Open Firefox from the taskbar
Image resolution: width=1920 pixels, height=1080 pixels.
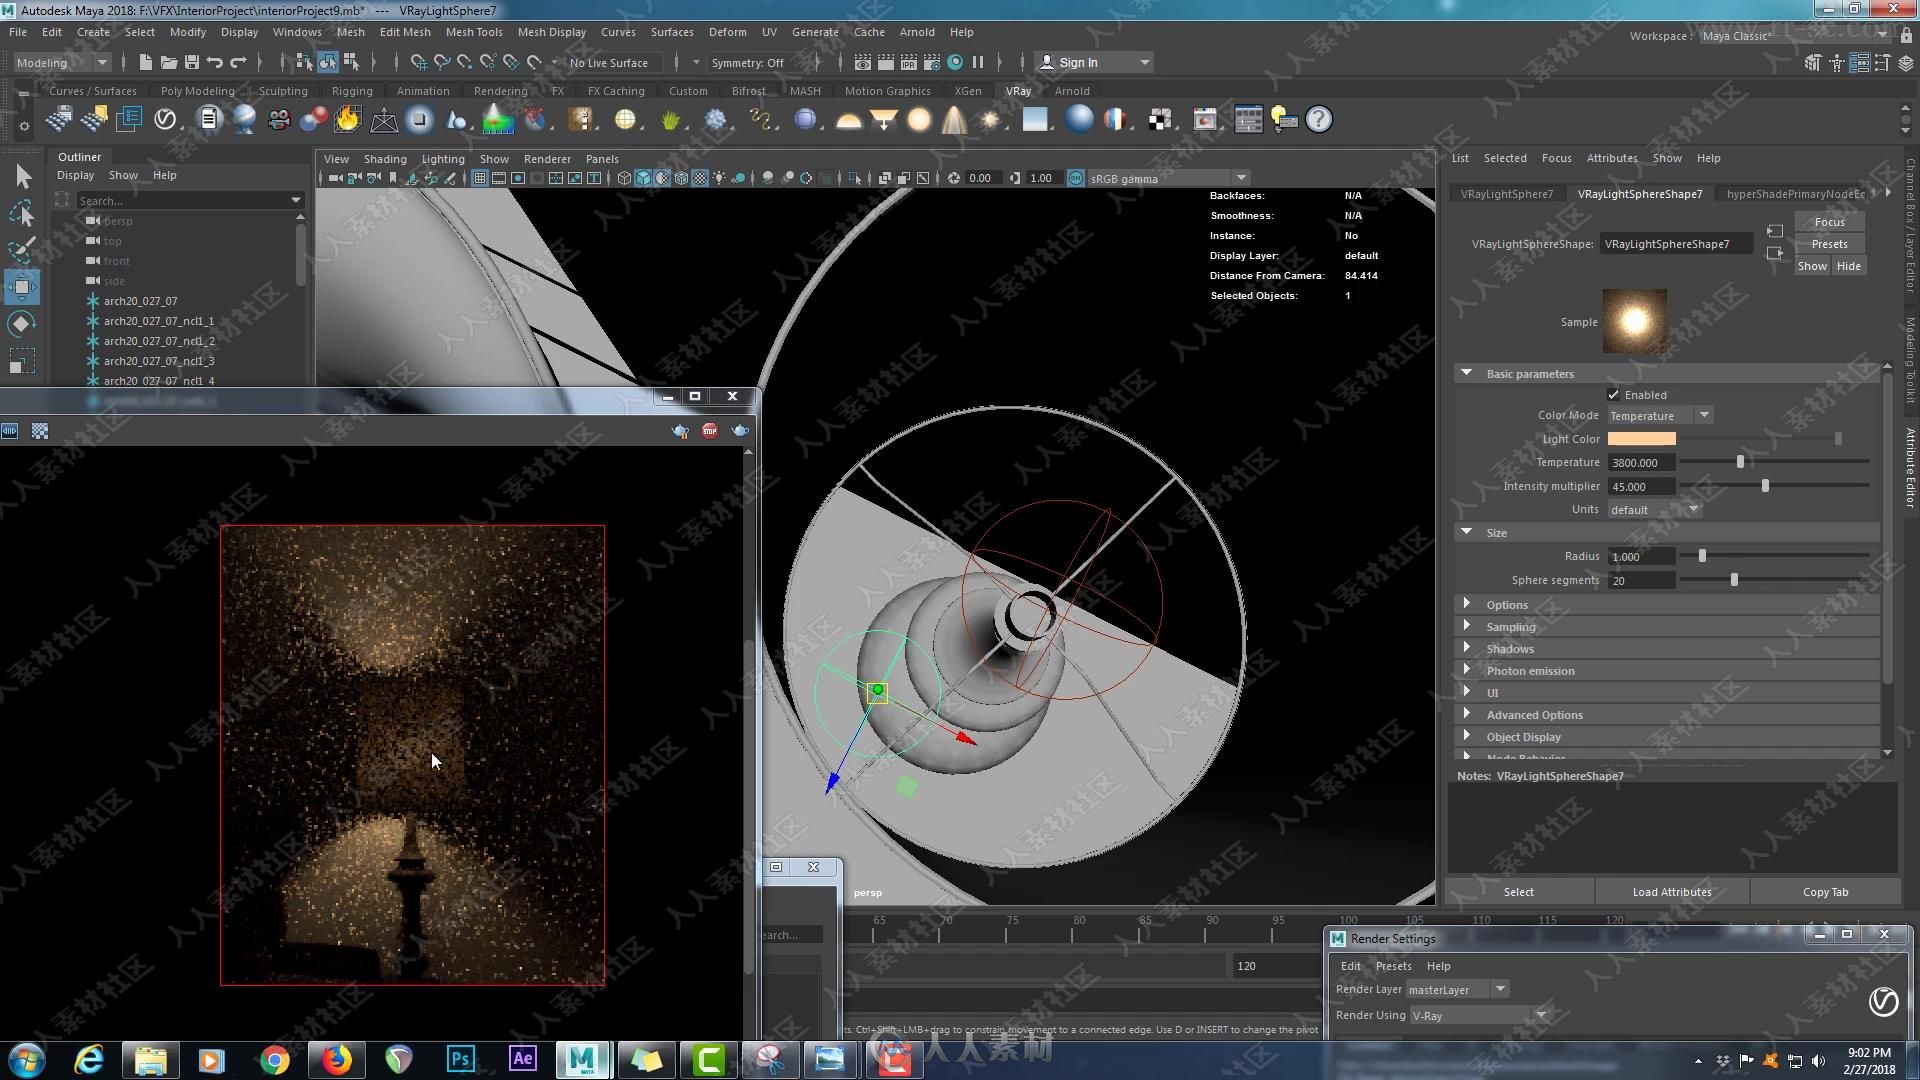pos(337,1059)
